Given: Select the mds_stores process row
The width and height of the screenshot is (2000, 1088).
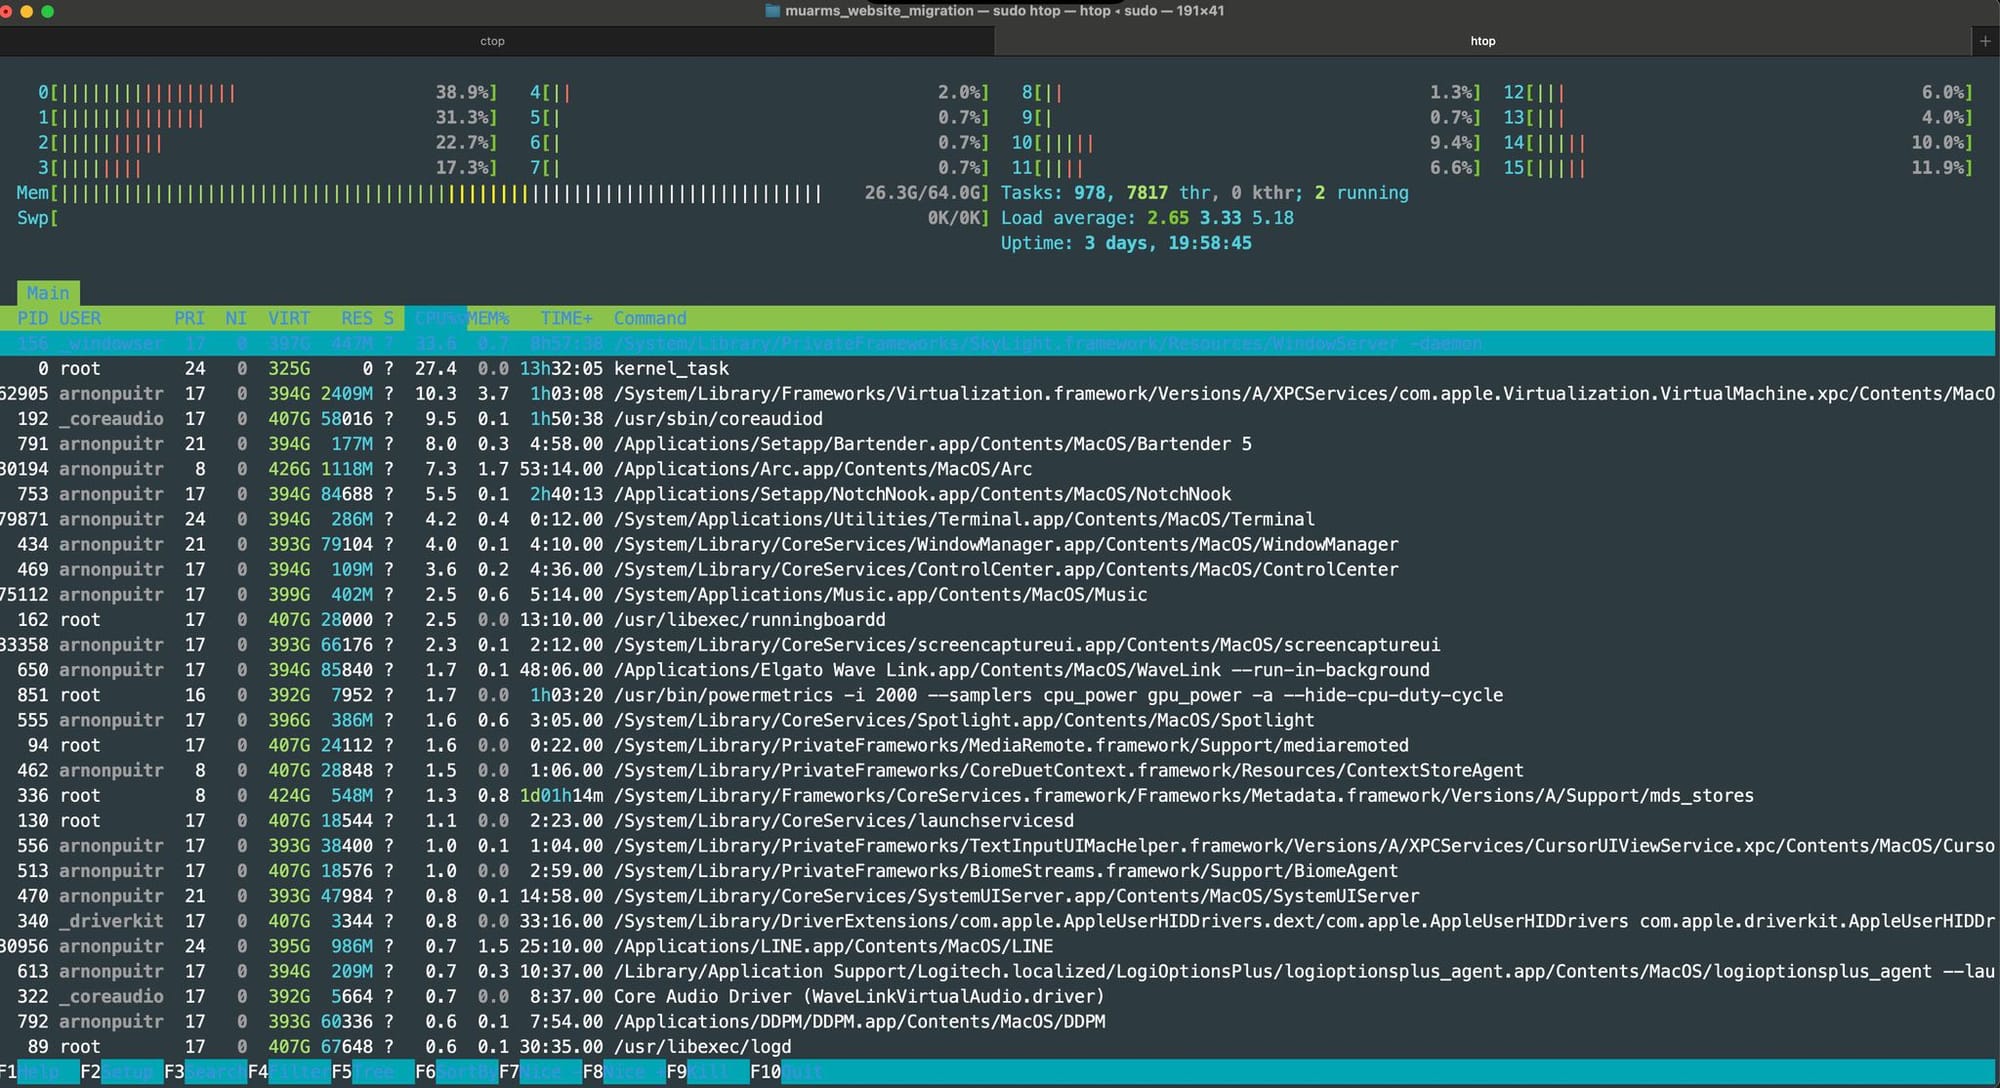Looking at the screenshot, I should (x=998, y=795).
